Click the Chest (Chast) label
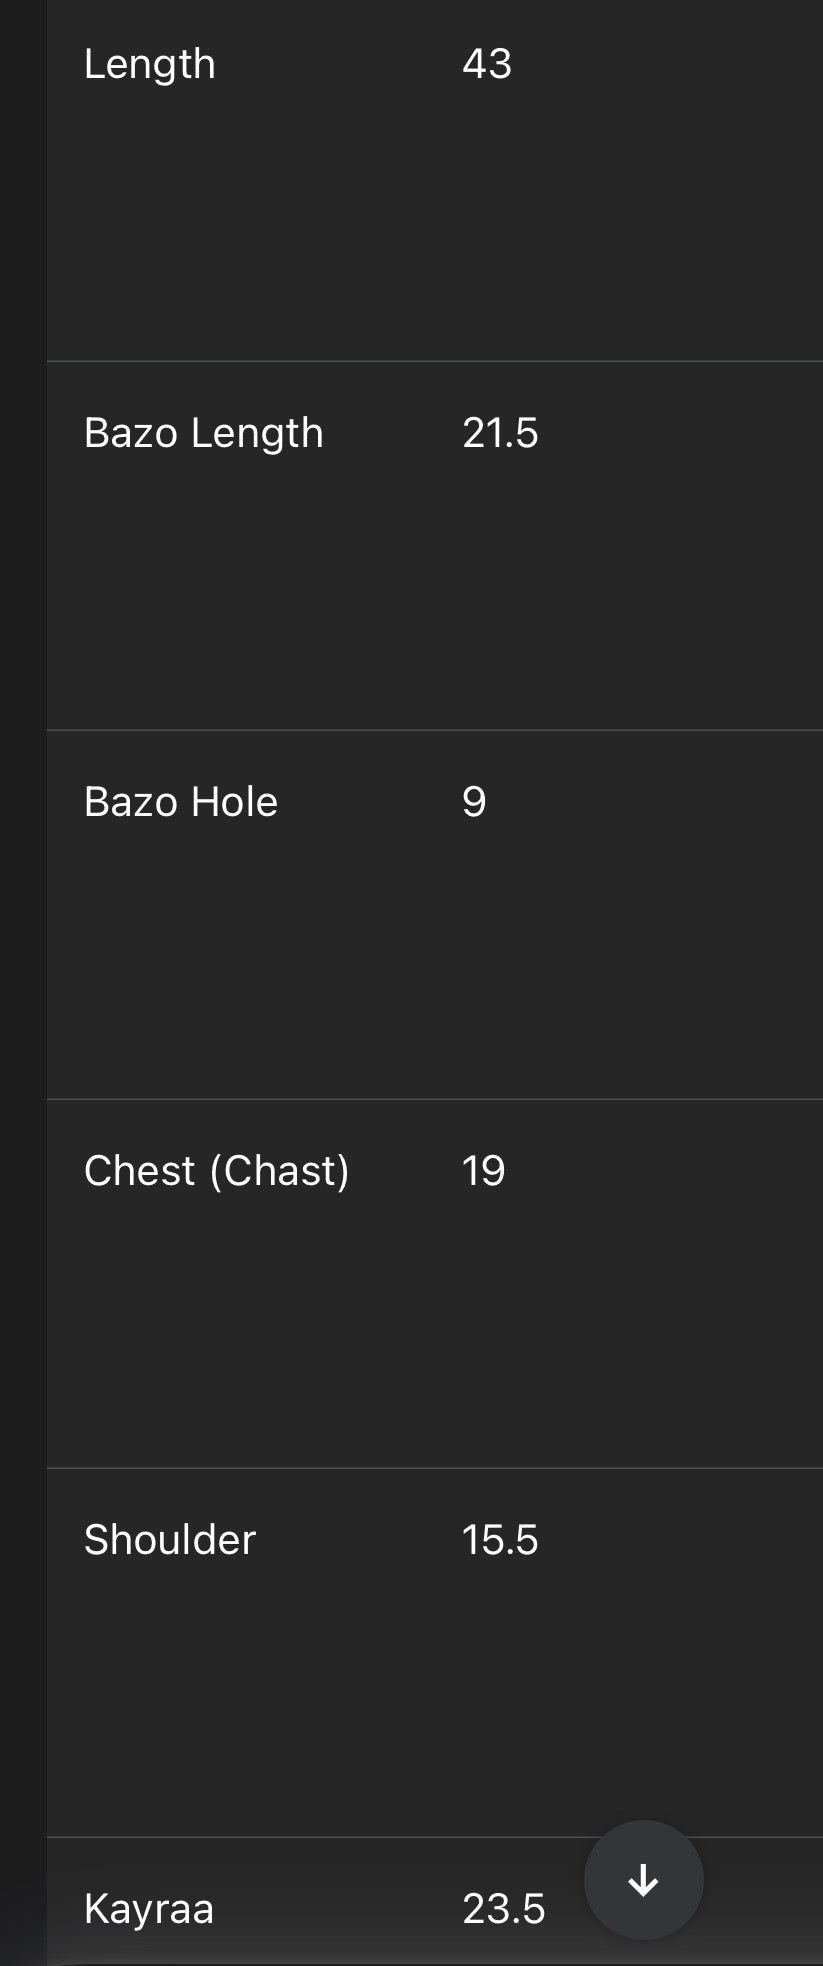Screen dimensions: 823x1966 click(216, 1171)
